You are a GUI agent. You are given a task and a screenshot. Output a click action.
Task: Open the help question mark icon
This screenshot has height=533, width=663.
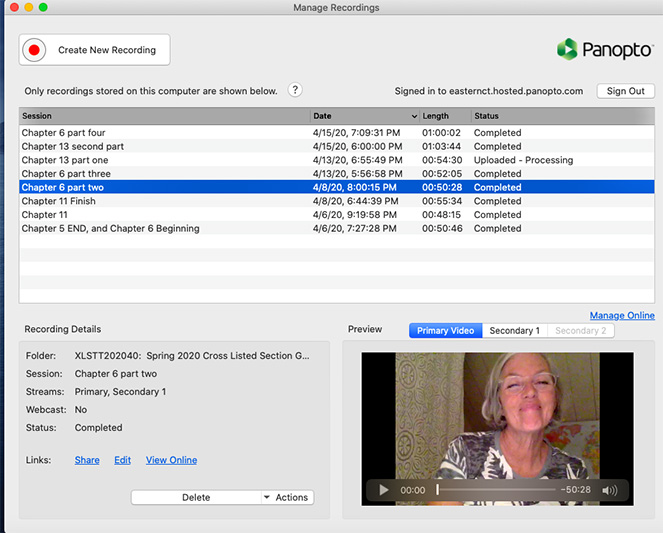[x=295, y=90]
